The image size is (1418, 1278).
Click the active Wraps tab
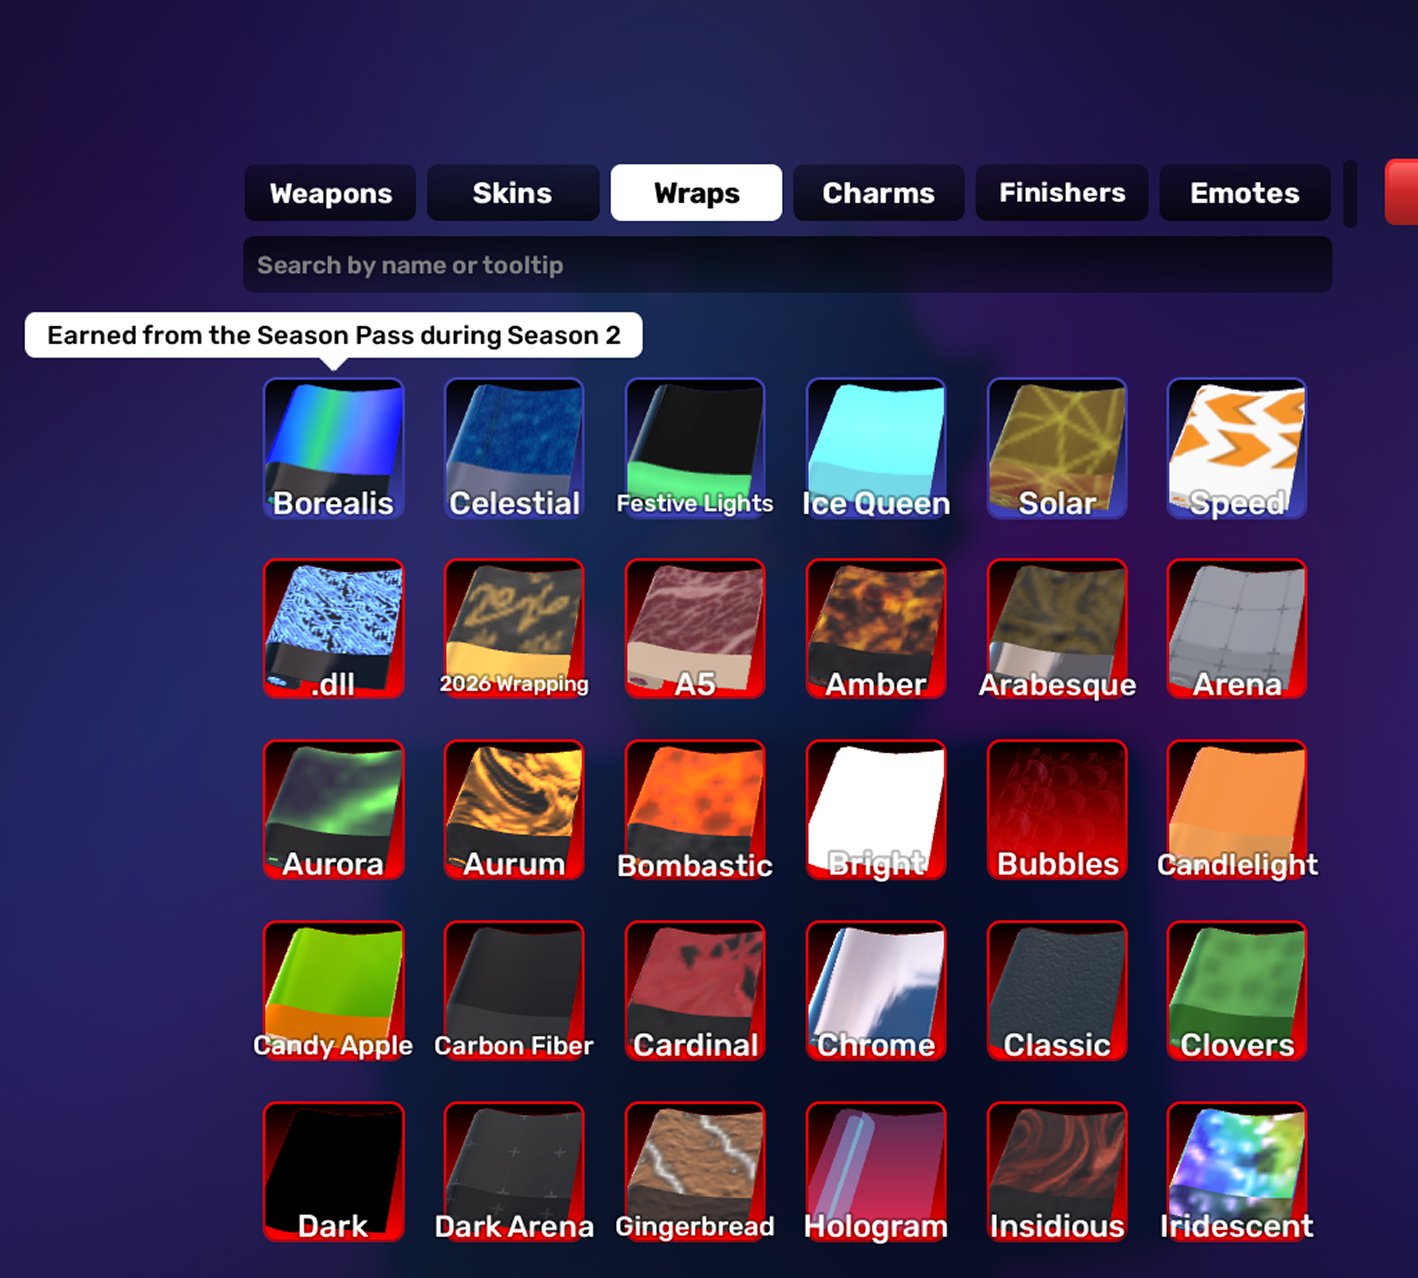[x=696, y=193]
